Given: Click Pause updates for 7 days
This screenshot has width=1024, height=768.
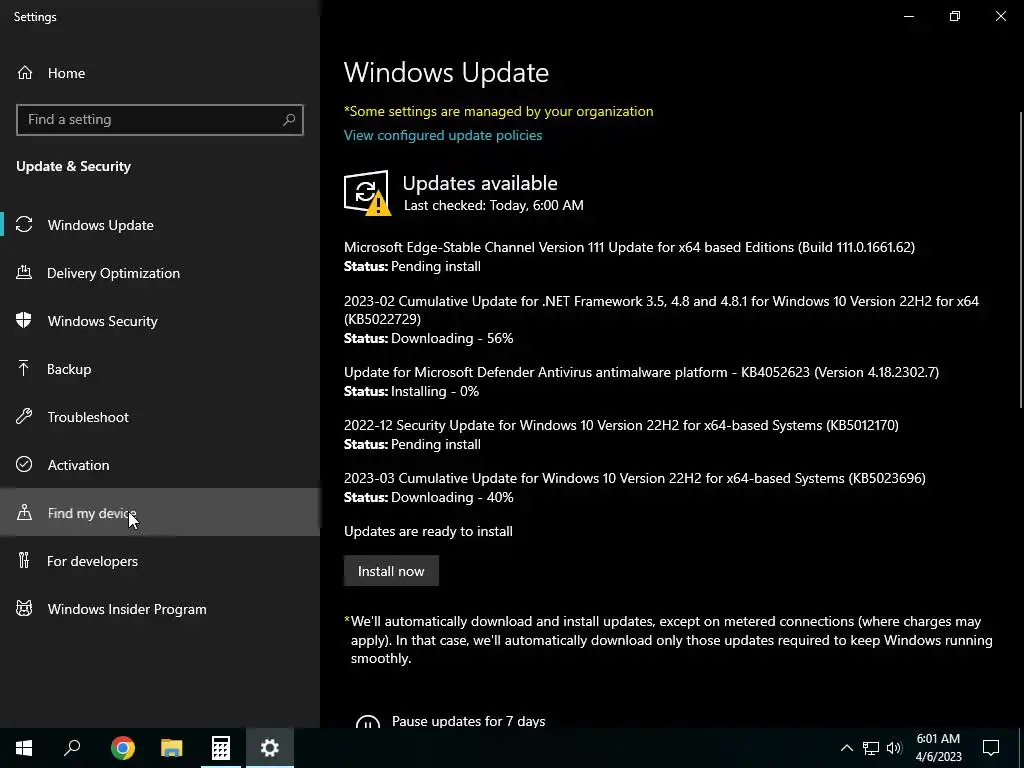Looking at the screenshot, I should [x=468, y=721].
